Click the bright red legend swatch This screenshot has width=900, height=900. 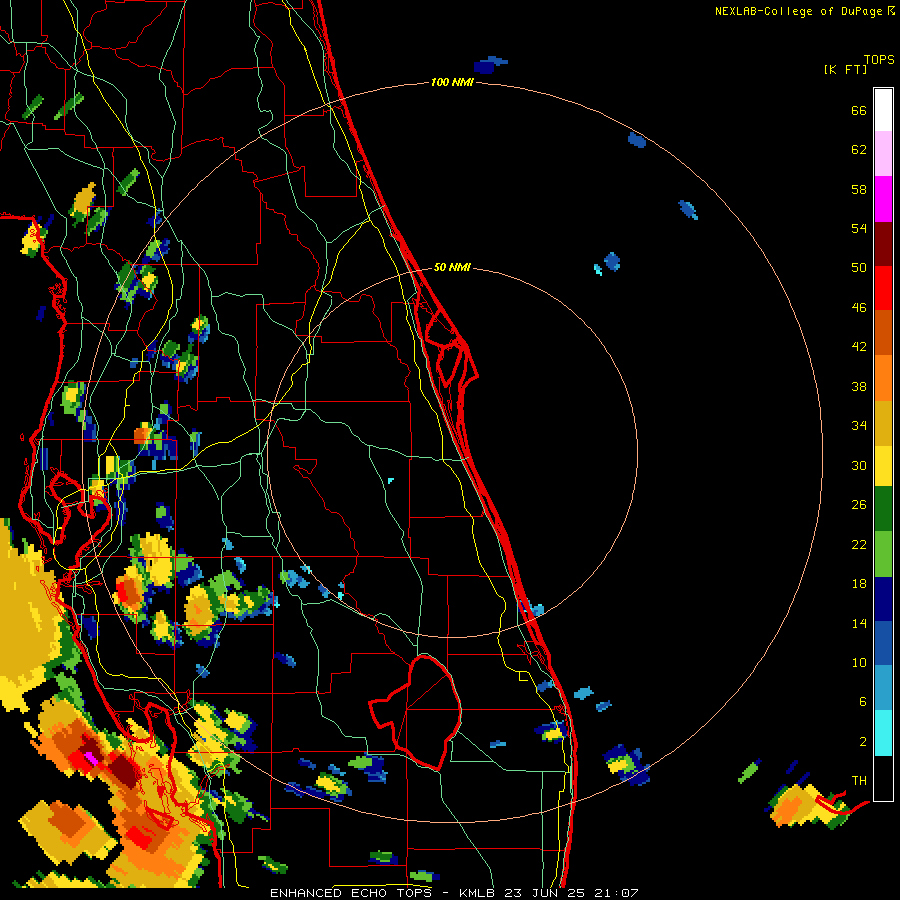883,288
